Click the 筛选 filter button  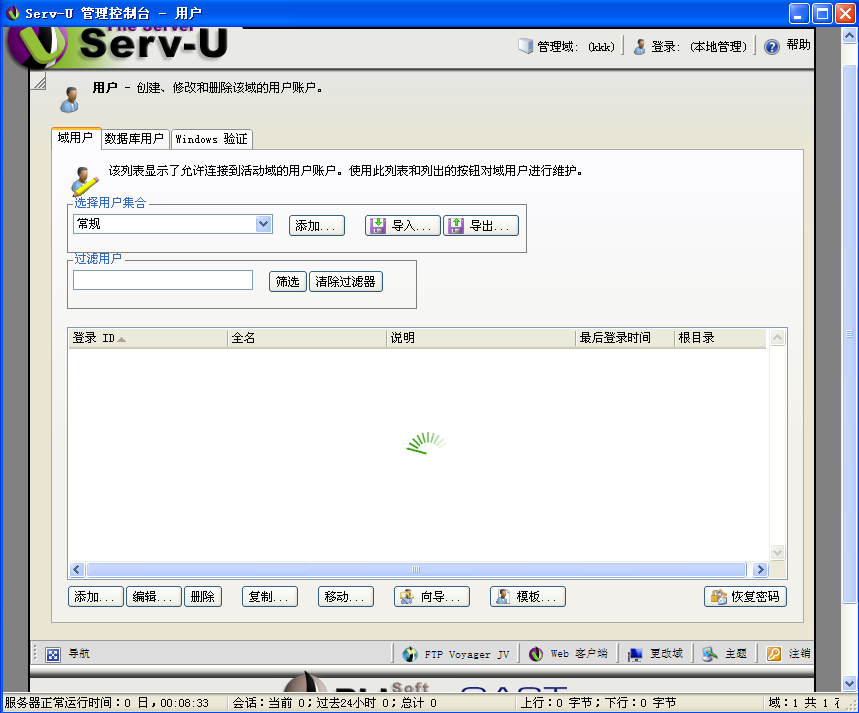click(x=288, y=282)
